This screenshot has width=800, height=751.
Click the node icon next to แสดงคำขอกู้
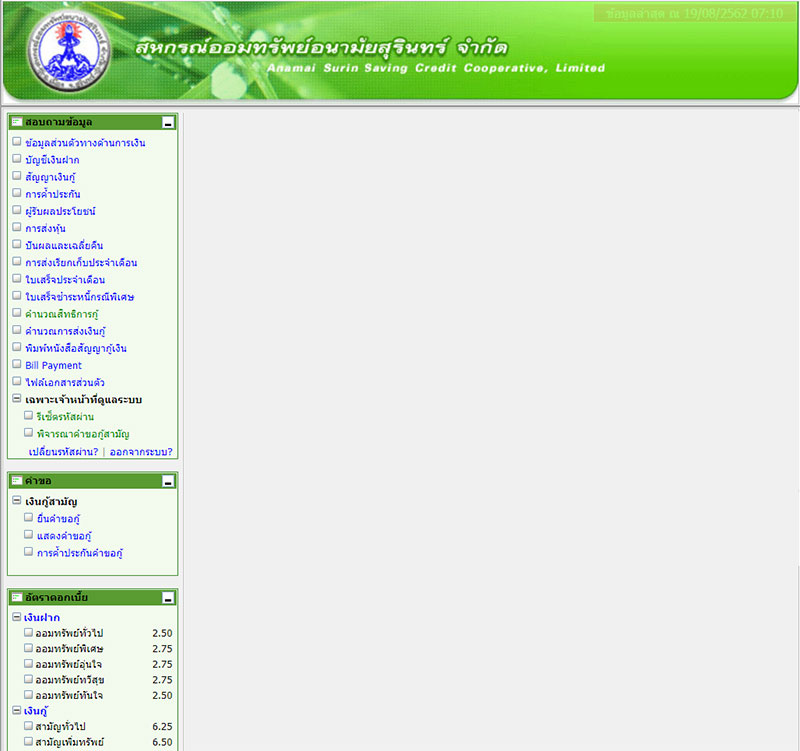(29, 535)
